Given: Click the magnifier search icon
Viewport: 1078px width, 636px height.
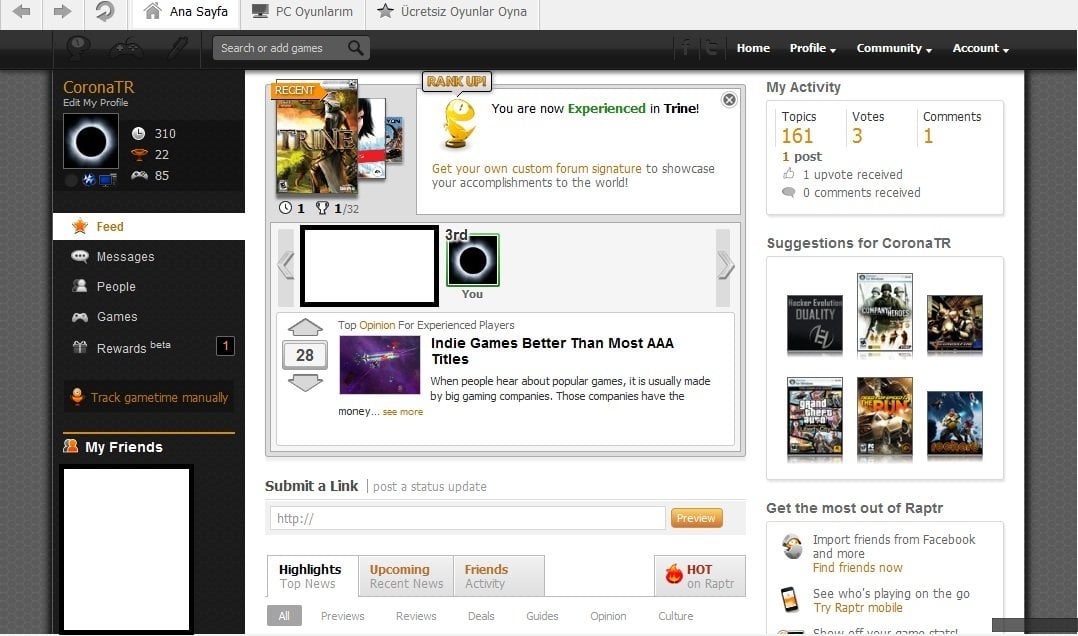Looking at the screenshot, I should [355, 48].
